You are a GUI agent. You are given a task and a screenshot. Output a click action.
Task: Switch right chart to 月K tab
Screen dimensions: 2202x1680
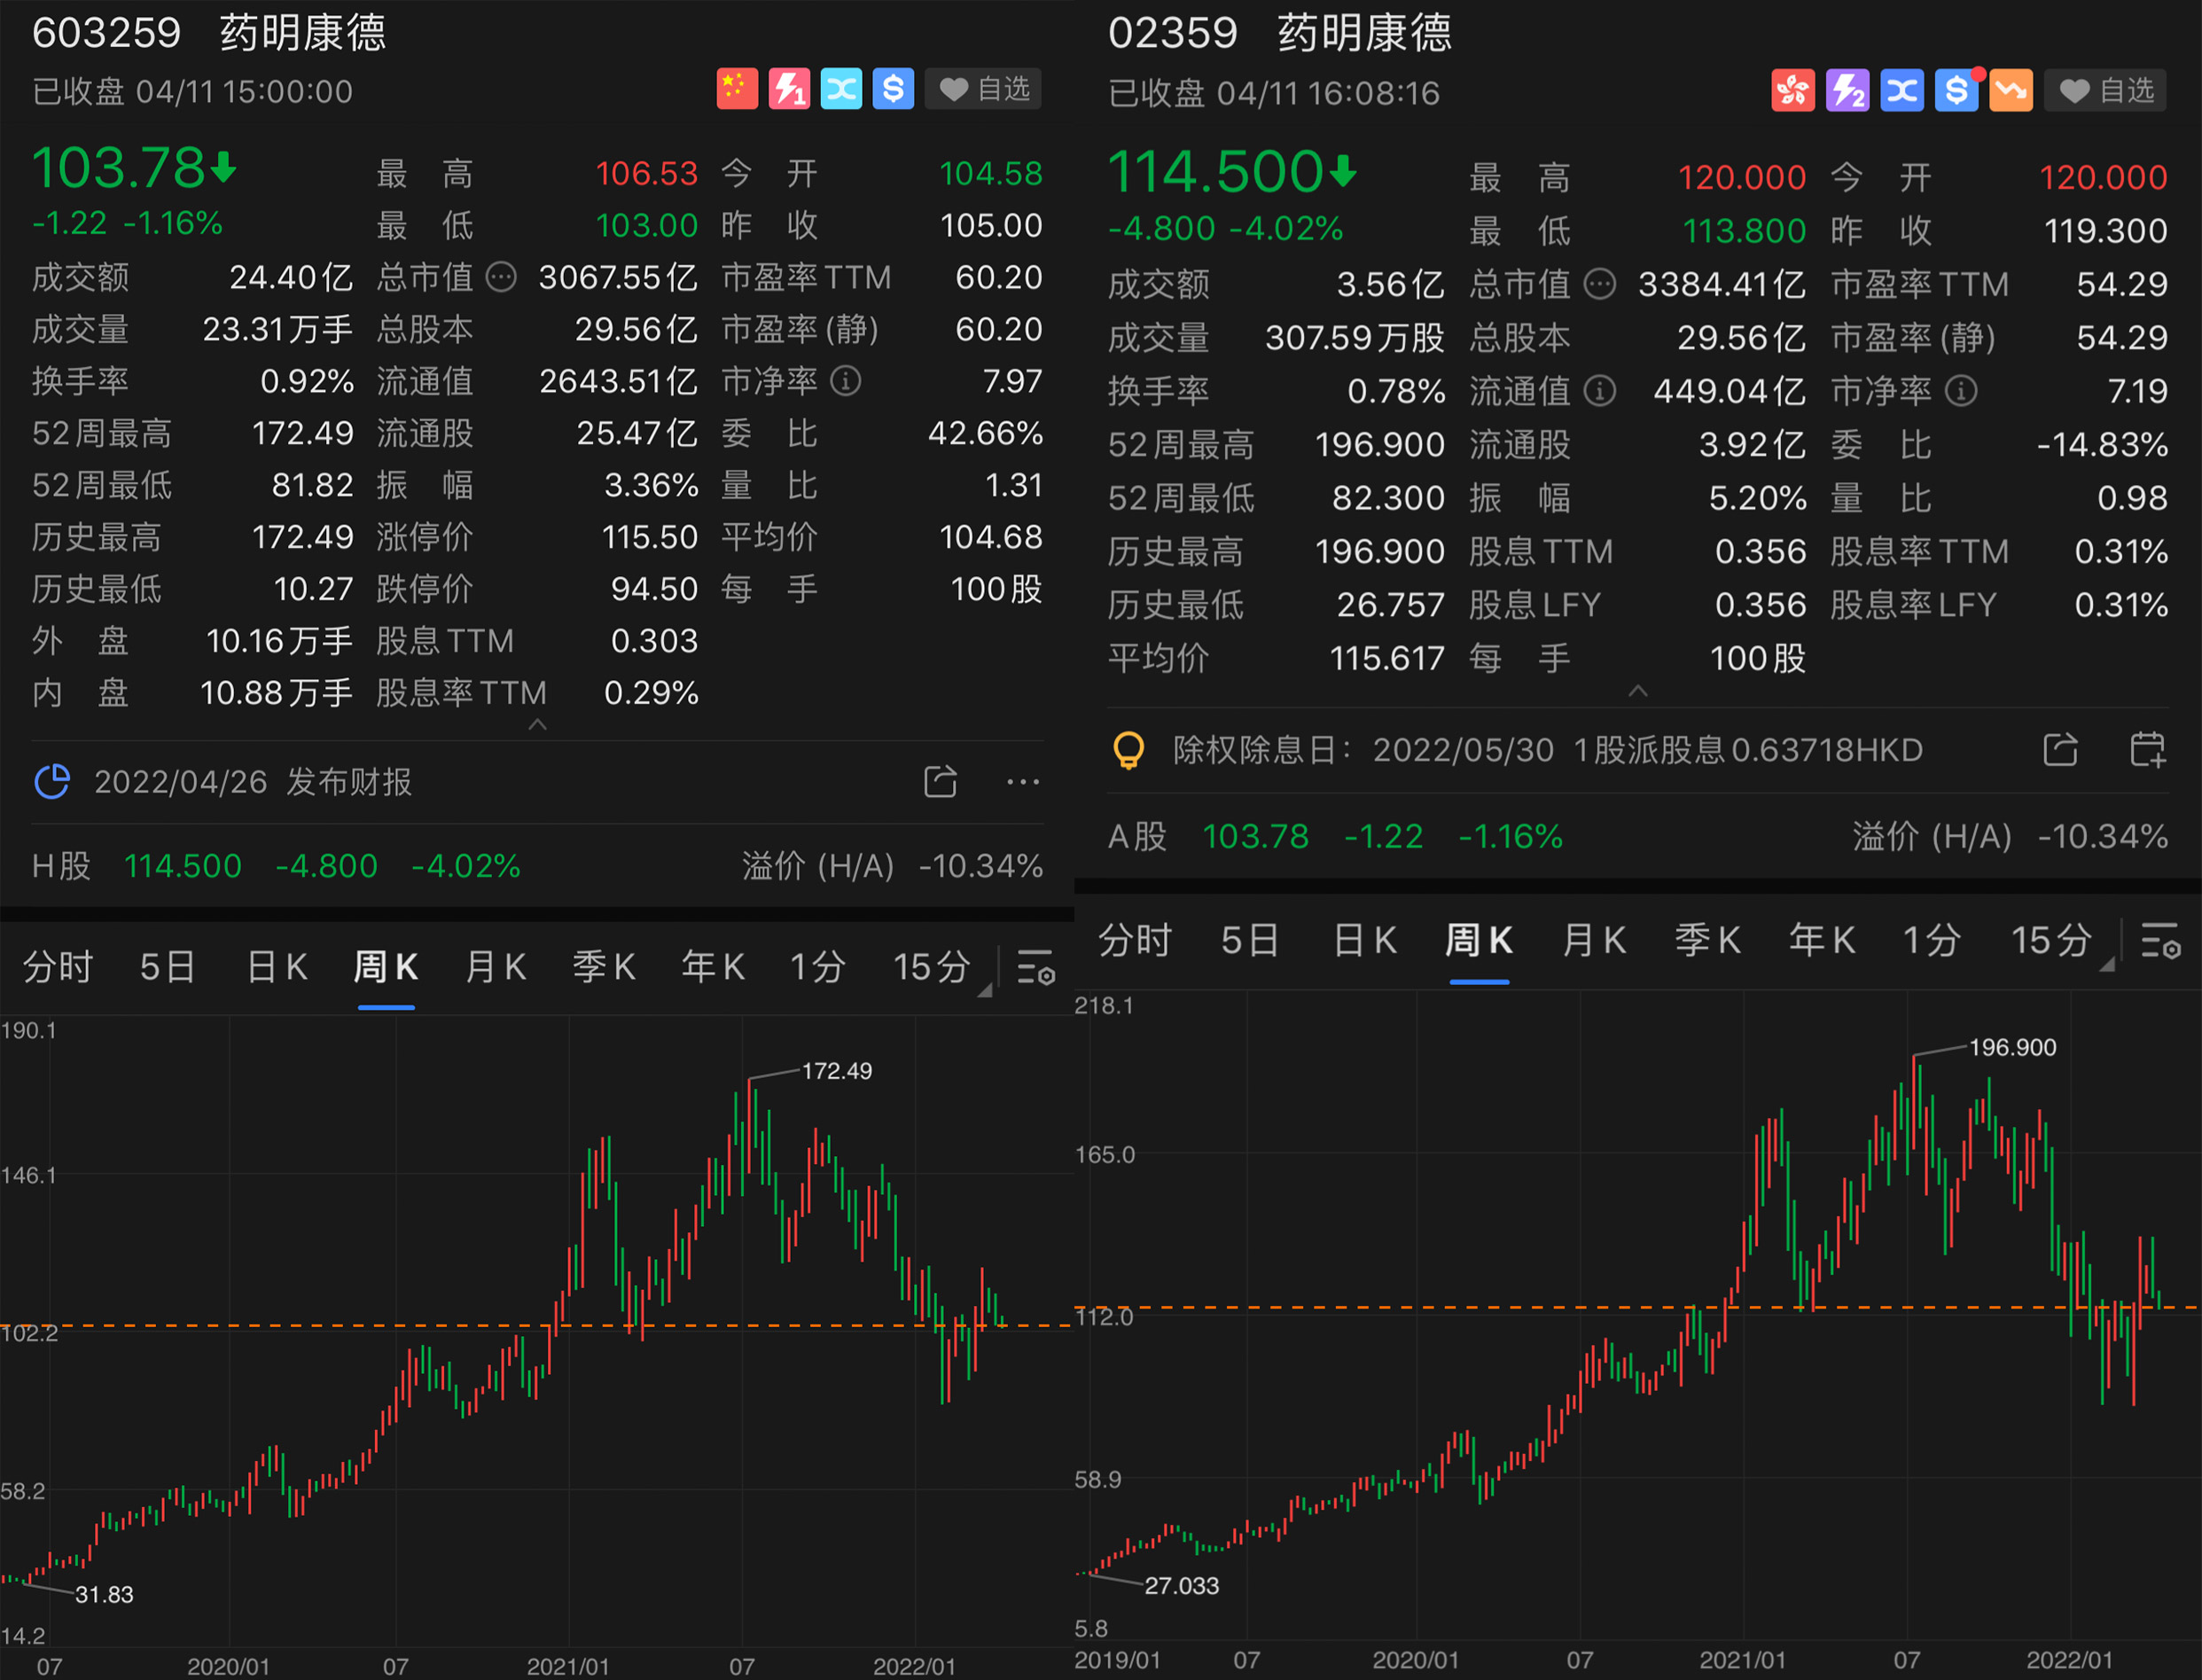click(1594, 941)
